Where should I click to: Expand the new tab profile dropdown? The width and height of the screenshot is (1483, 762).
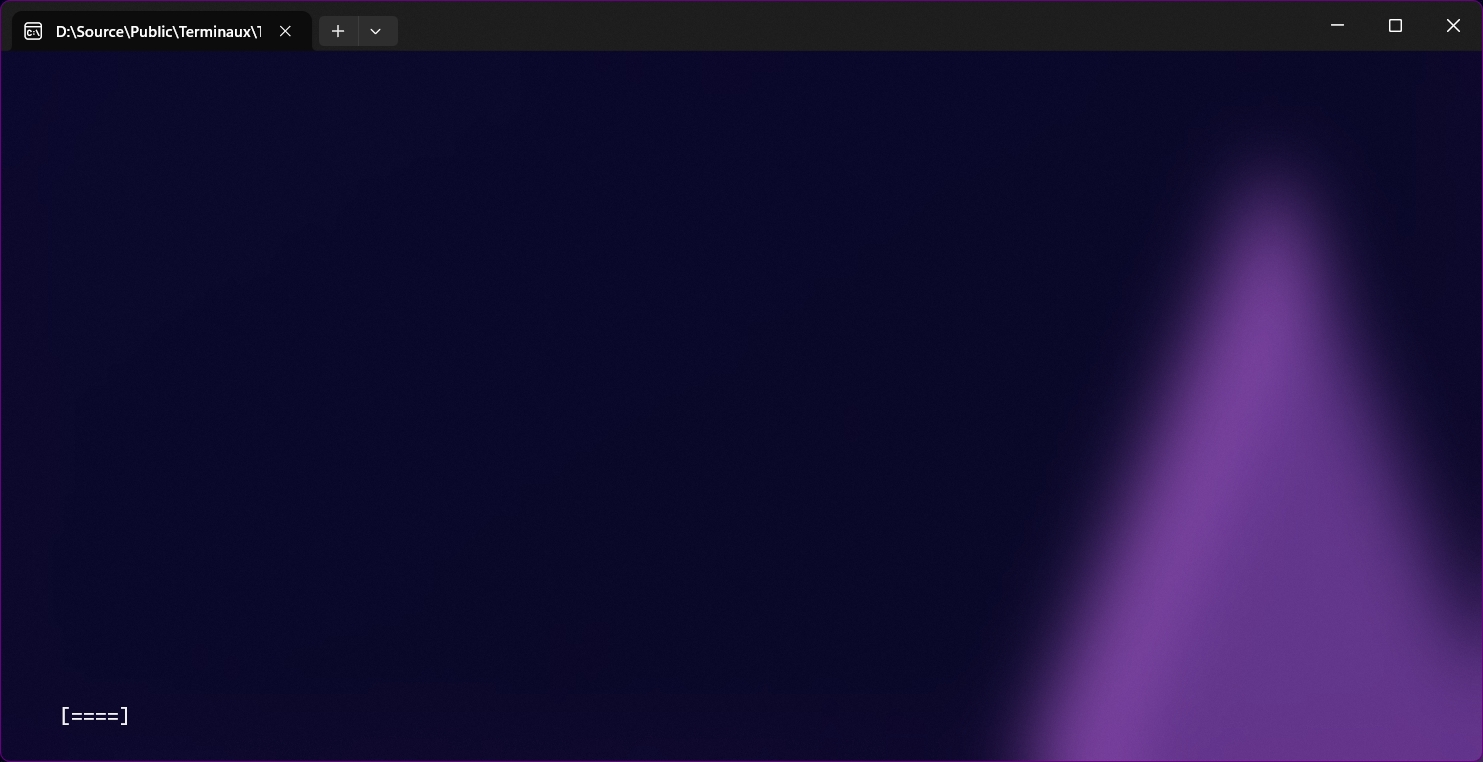(x=376, y=31)
